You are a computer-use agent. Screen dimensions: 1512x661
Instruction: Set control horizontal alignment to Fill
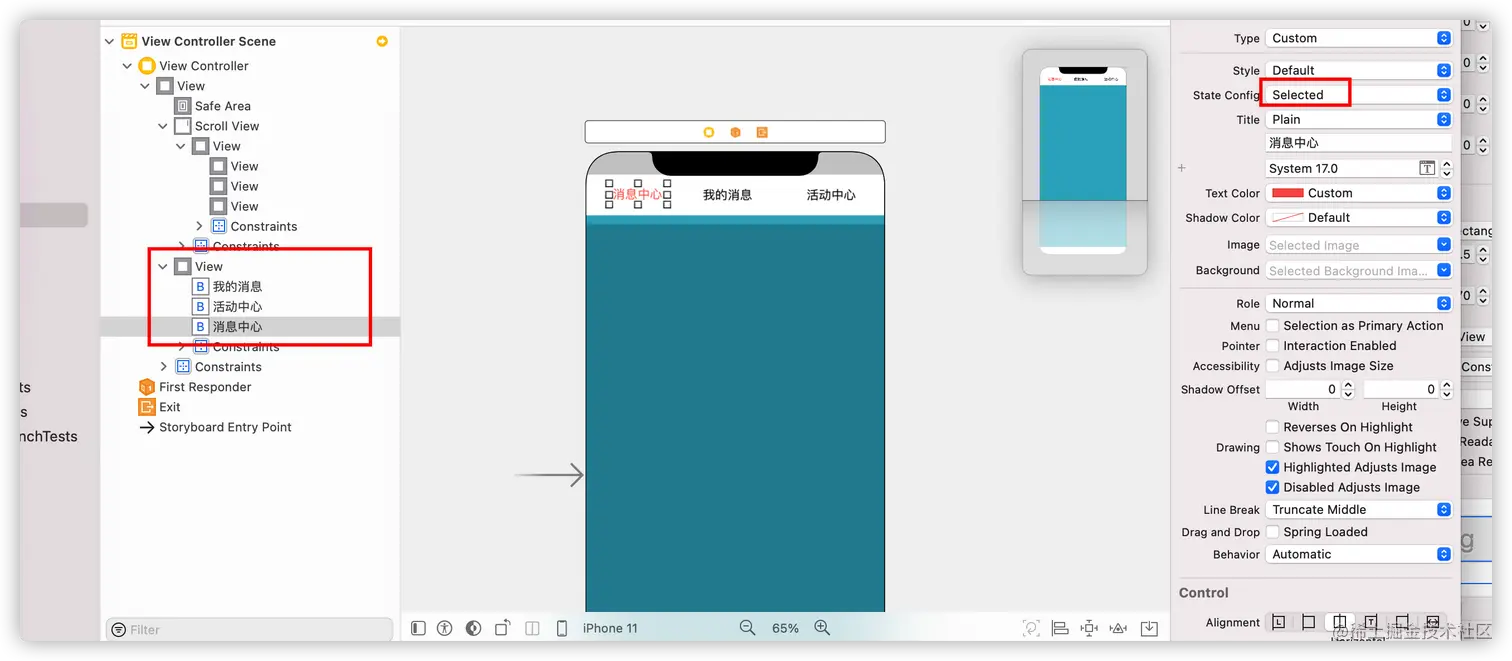coord(1433,622)
